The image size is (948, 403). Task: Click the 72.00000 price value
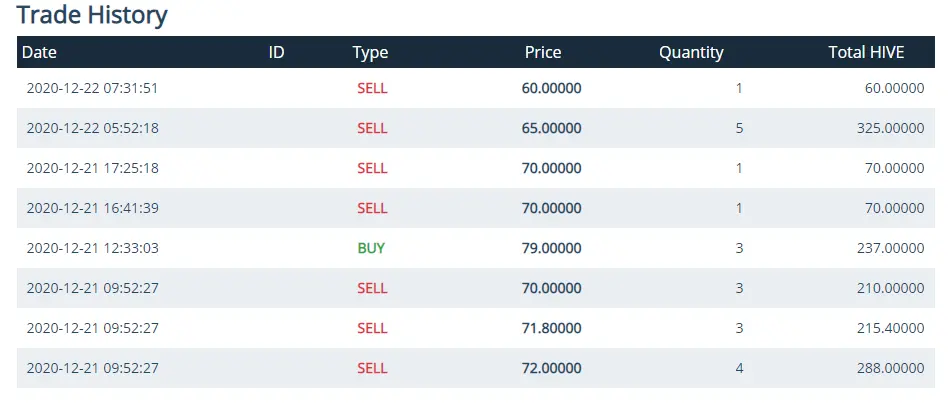[x=551, y=368]
